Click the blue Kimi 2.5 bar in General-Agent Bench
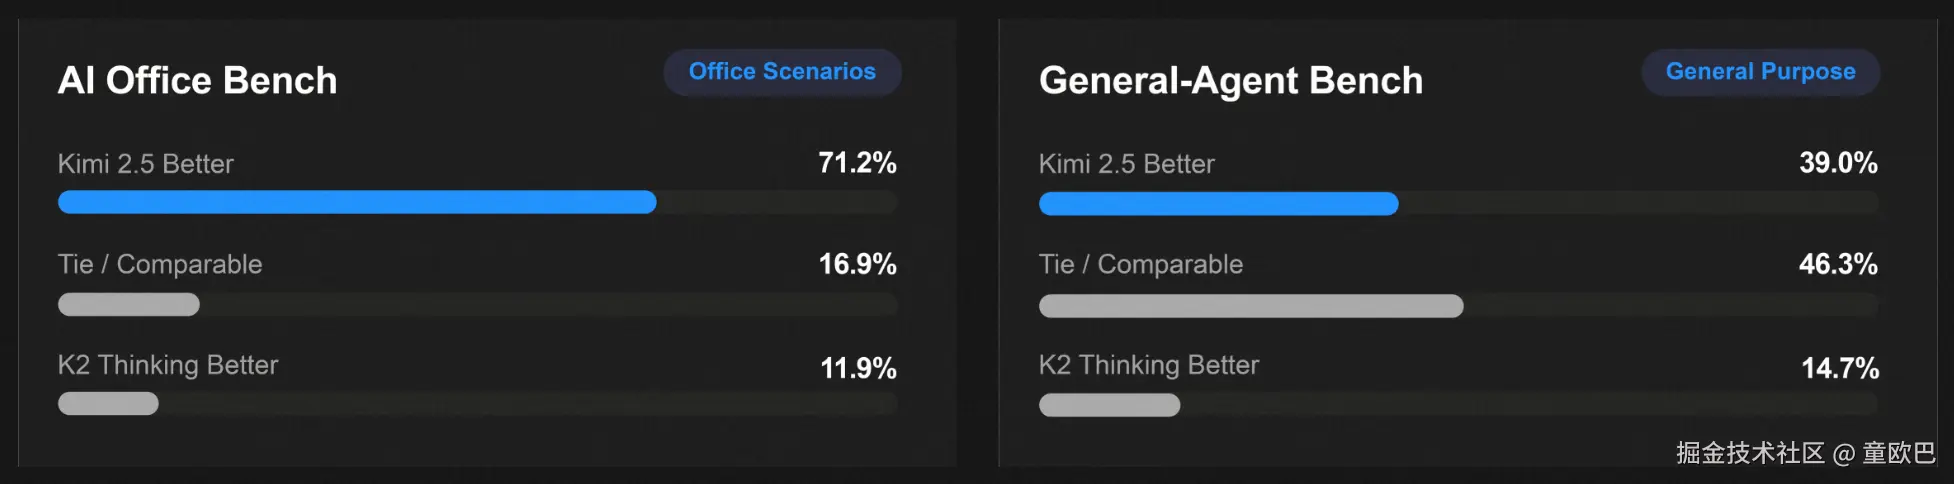The width and height of the screenshot is (1954, 484). pyautogui.click(x=1218, y=204)
